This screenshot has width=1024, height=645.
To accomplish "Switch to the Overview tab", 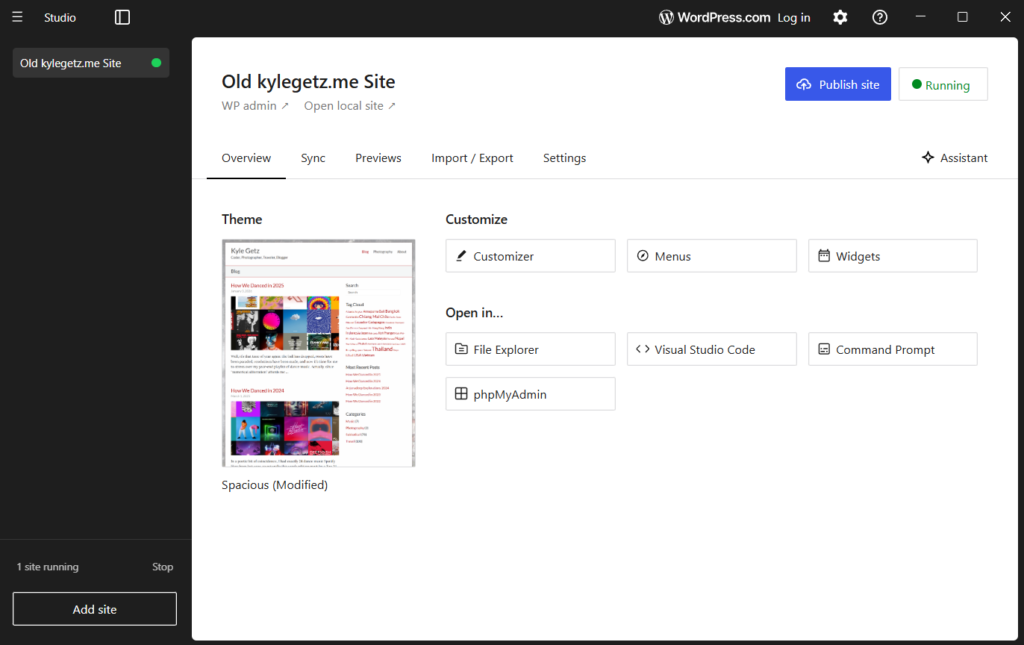I will click(x=246, y=158).
